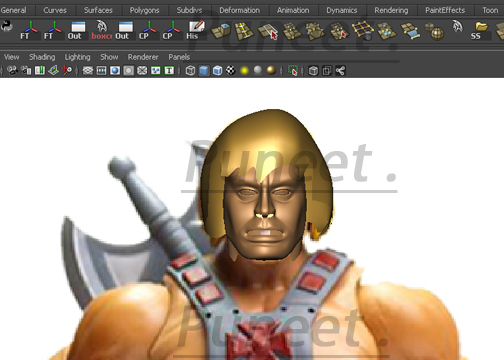
Task: Toggle the Safe Action display
Action: pos(156,70)
